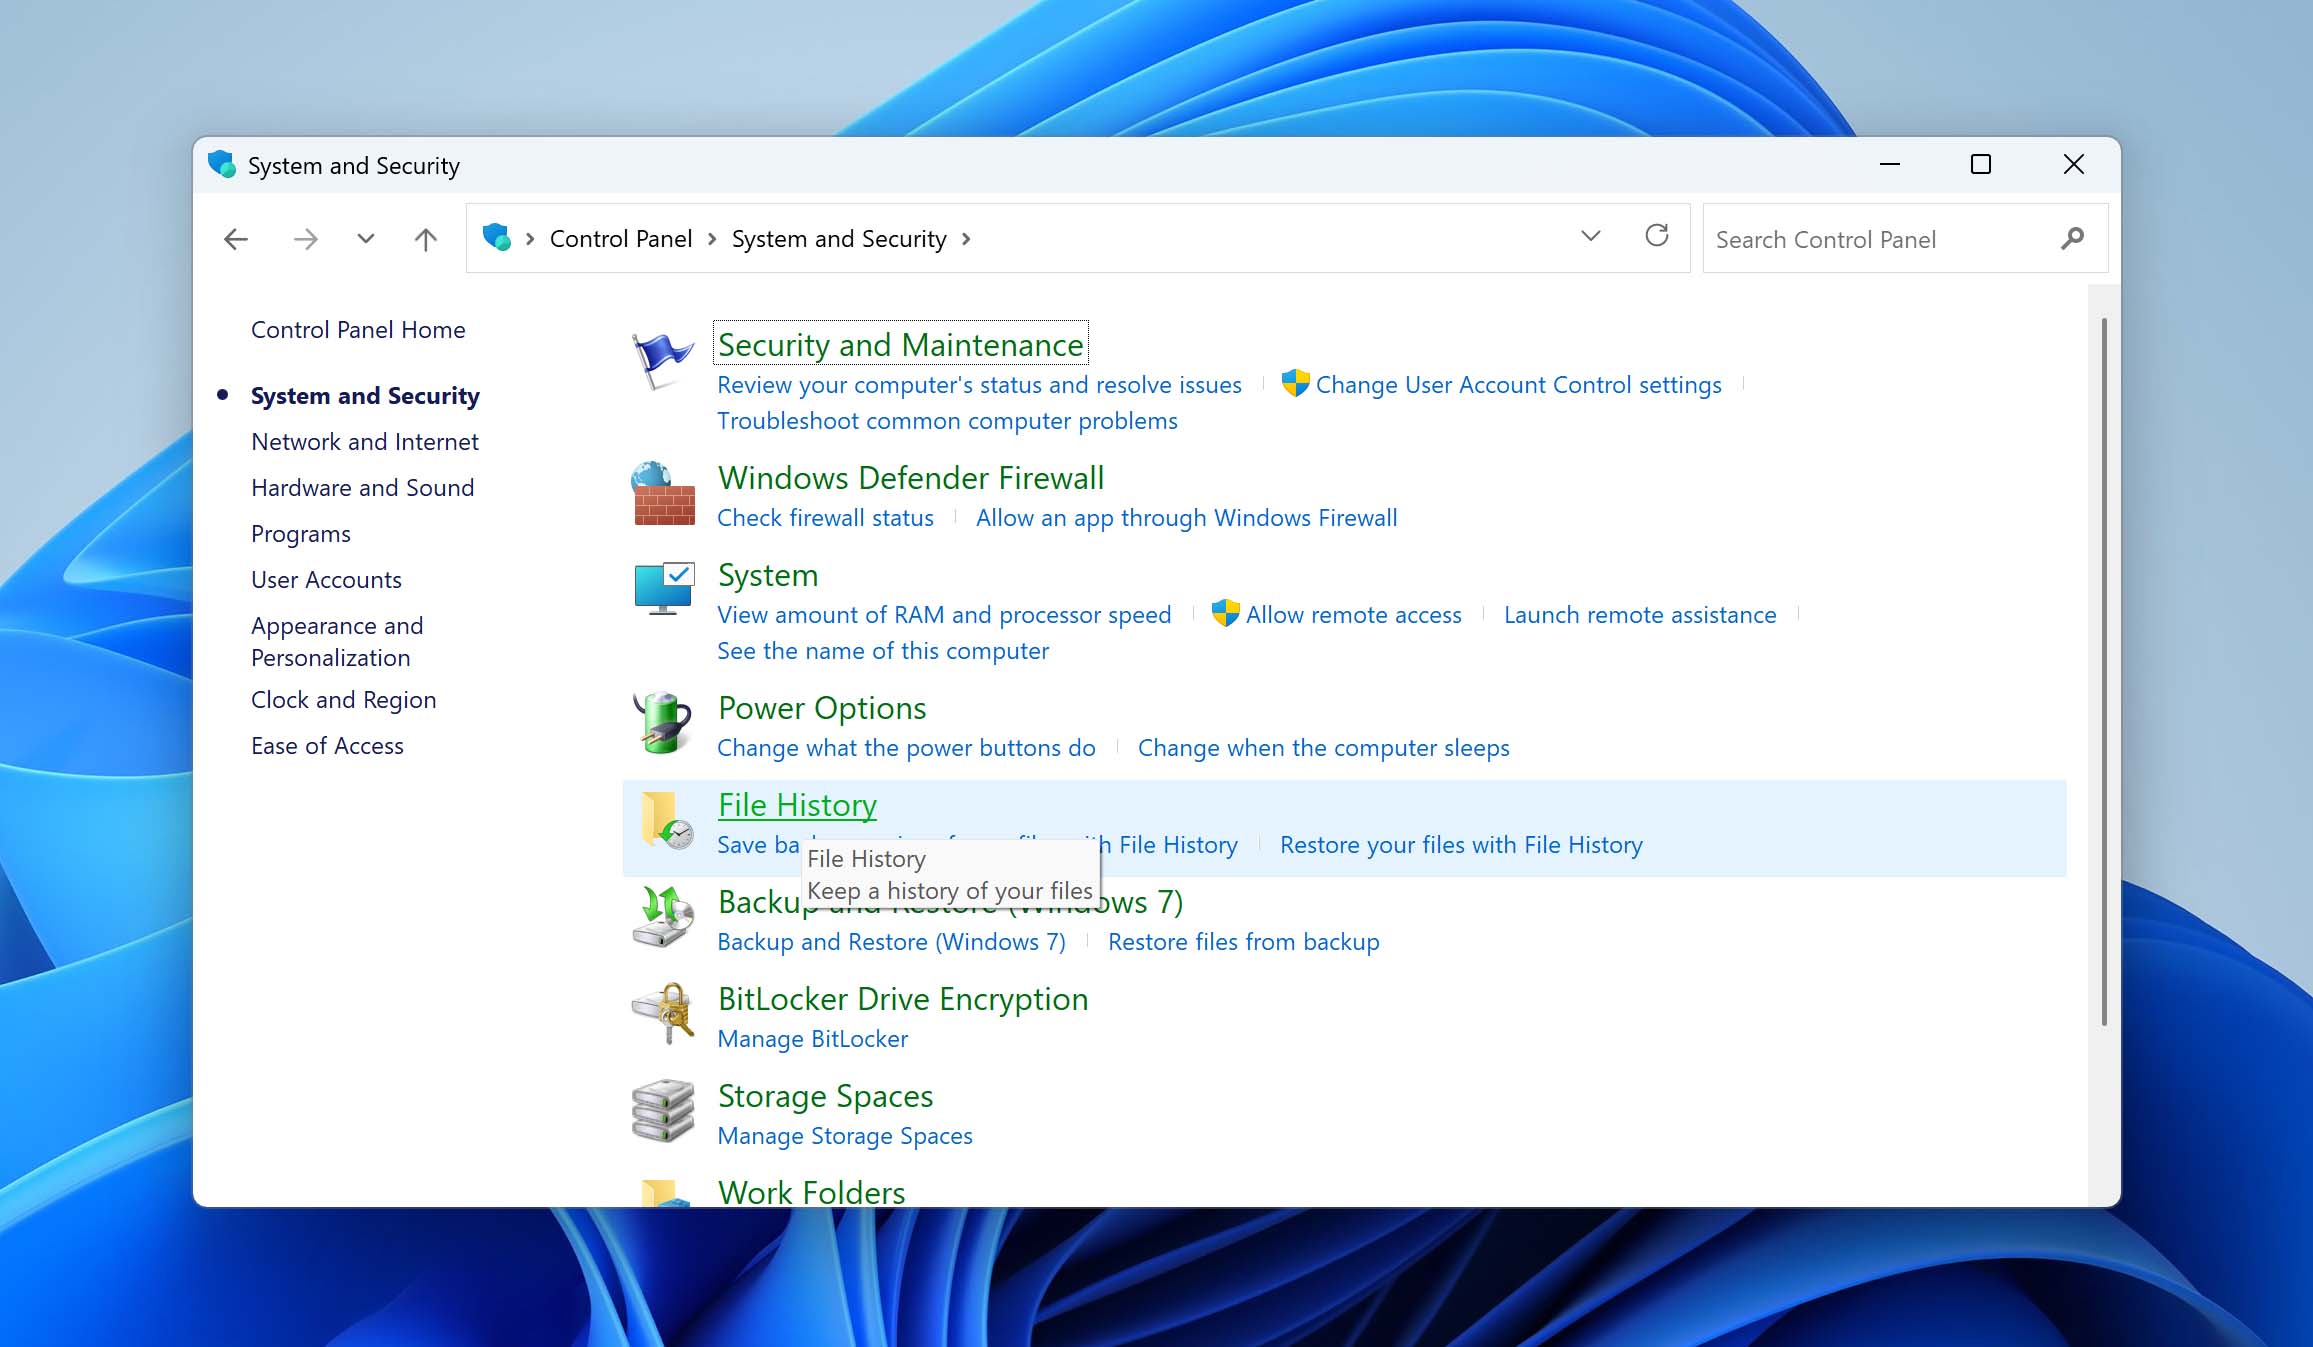Open Restore your files with File History
The height and width of the screenshot is (1347, 2313).
click(x=1459, y=844)
